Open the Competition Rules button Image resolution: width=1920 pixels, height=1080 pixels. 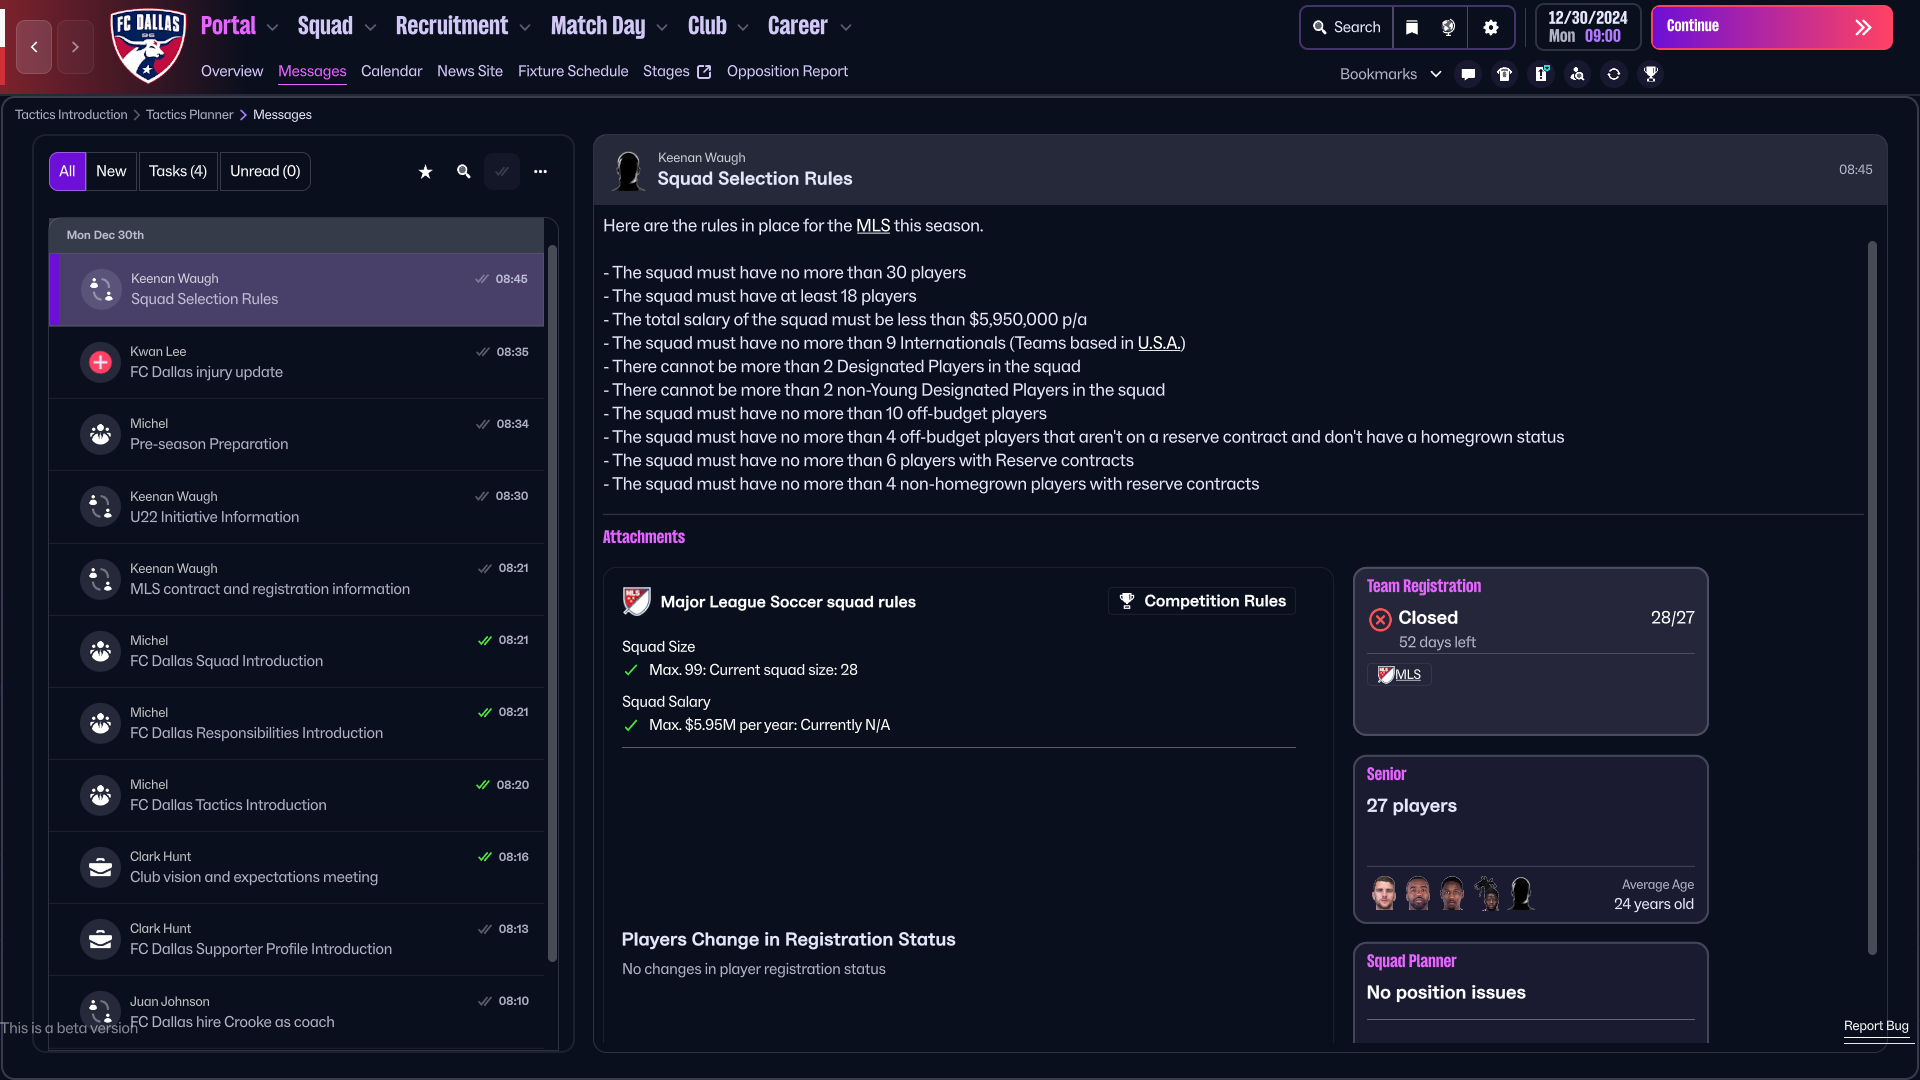(x=1202, y=601)
